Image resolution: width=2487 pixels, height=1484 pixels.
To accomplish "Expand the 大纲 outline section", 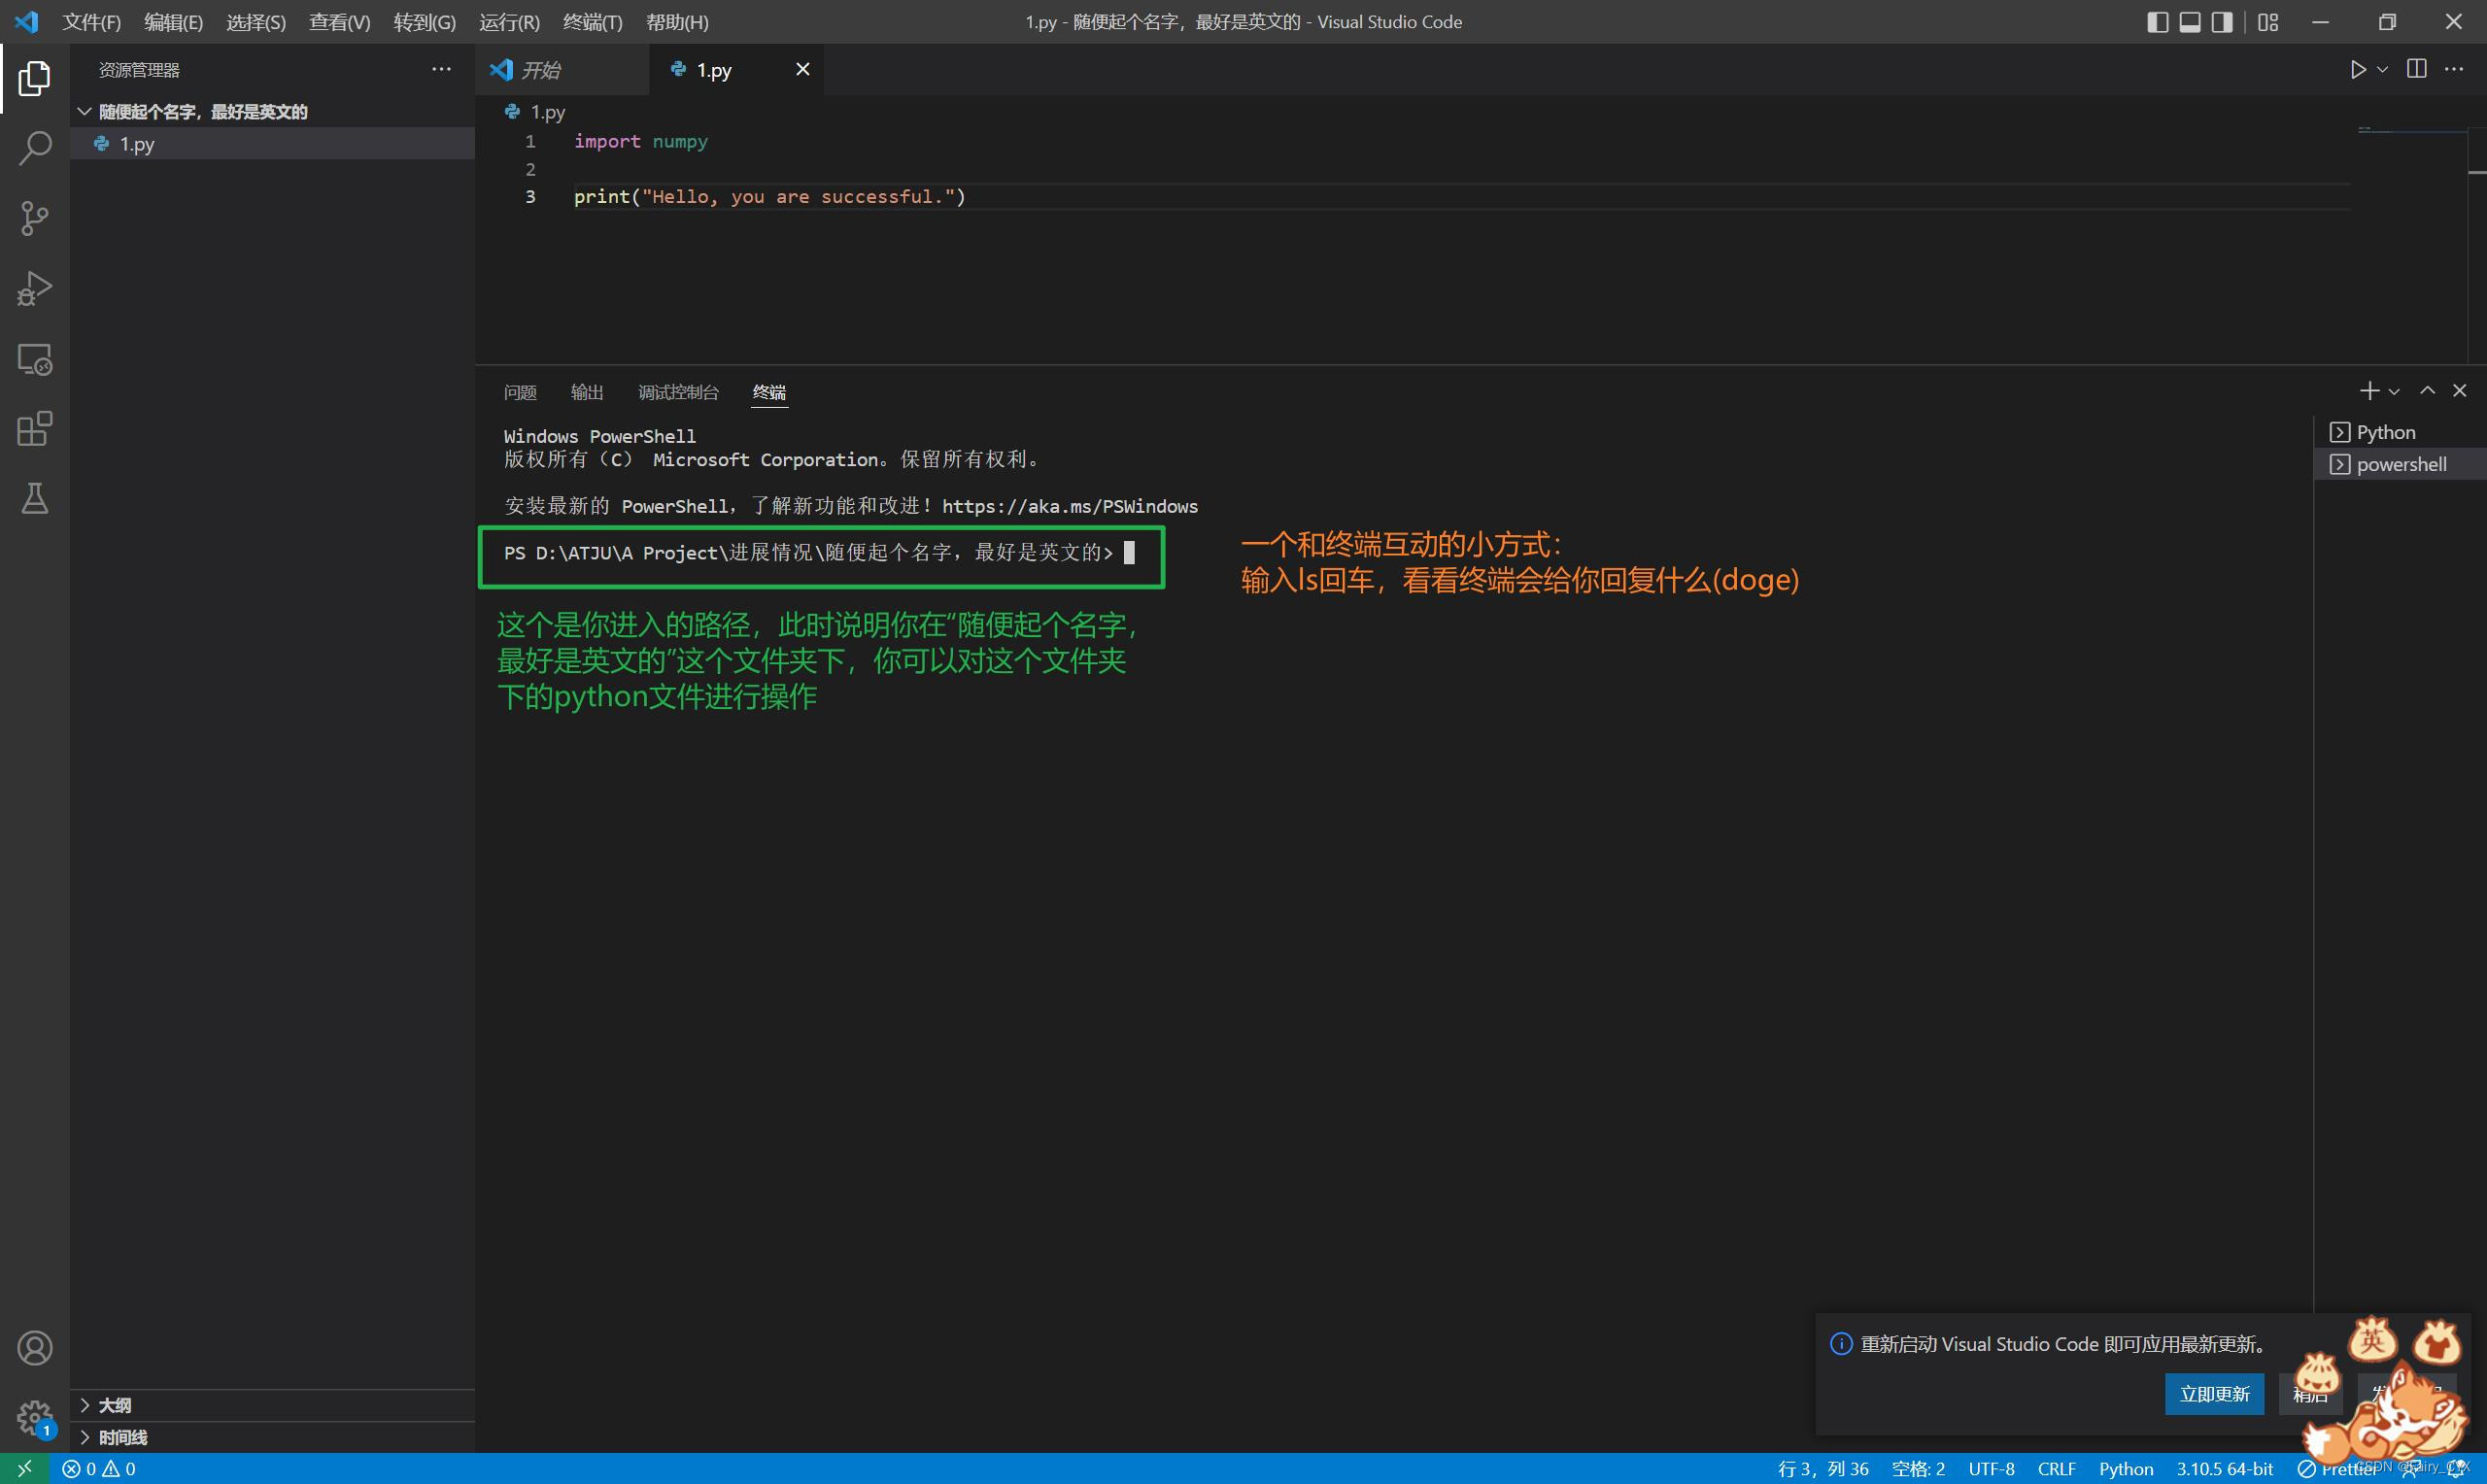I will point(115,1405).
